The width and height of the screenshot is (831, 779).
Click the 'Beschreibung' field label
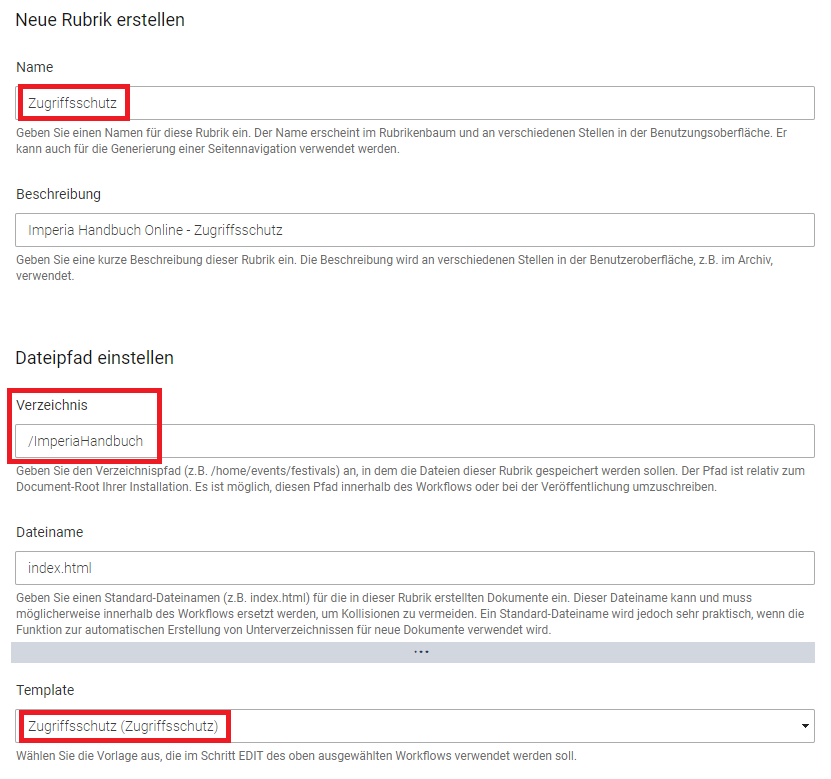coord(58,194)
